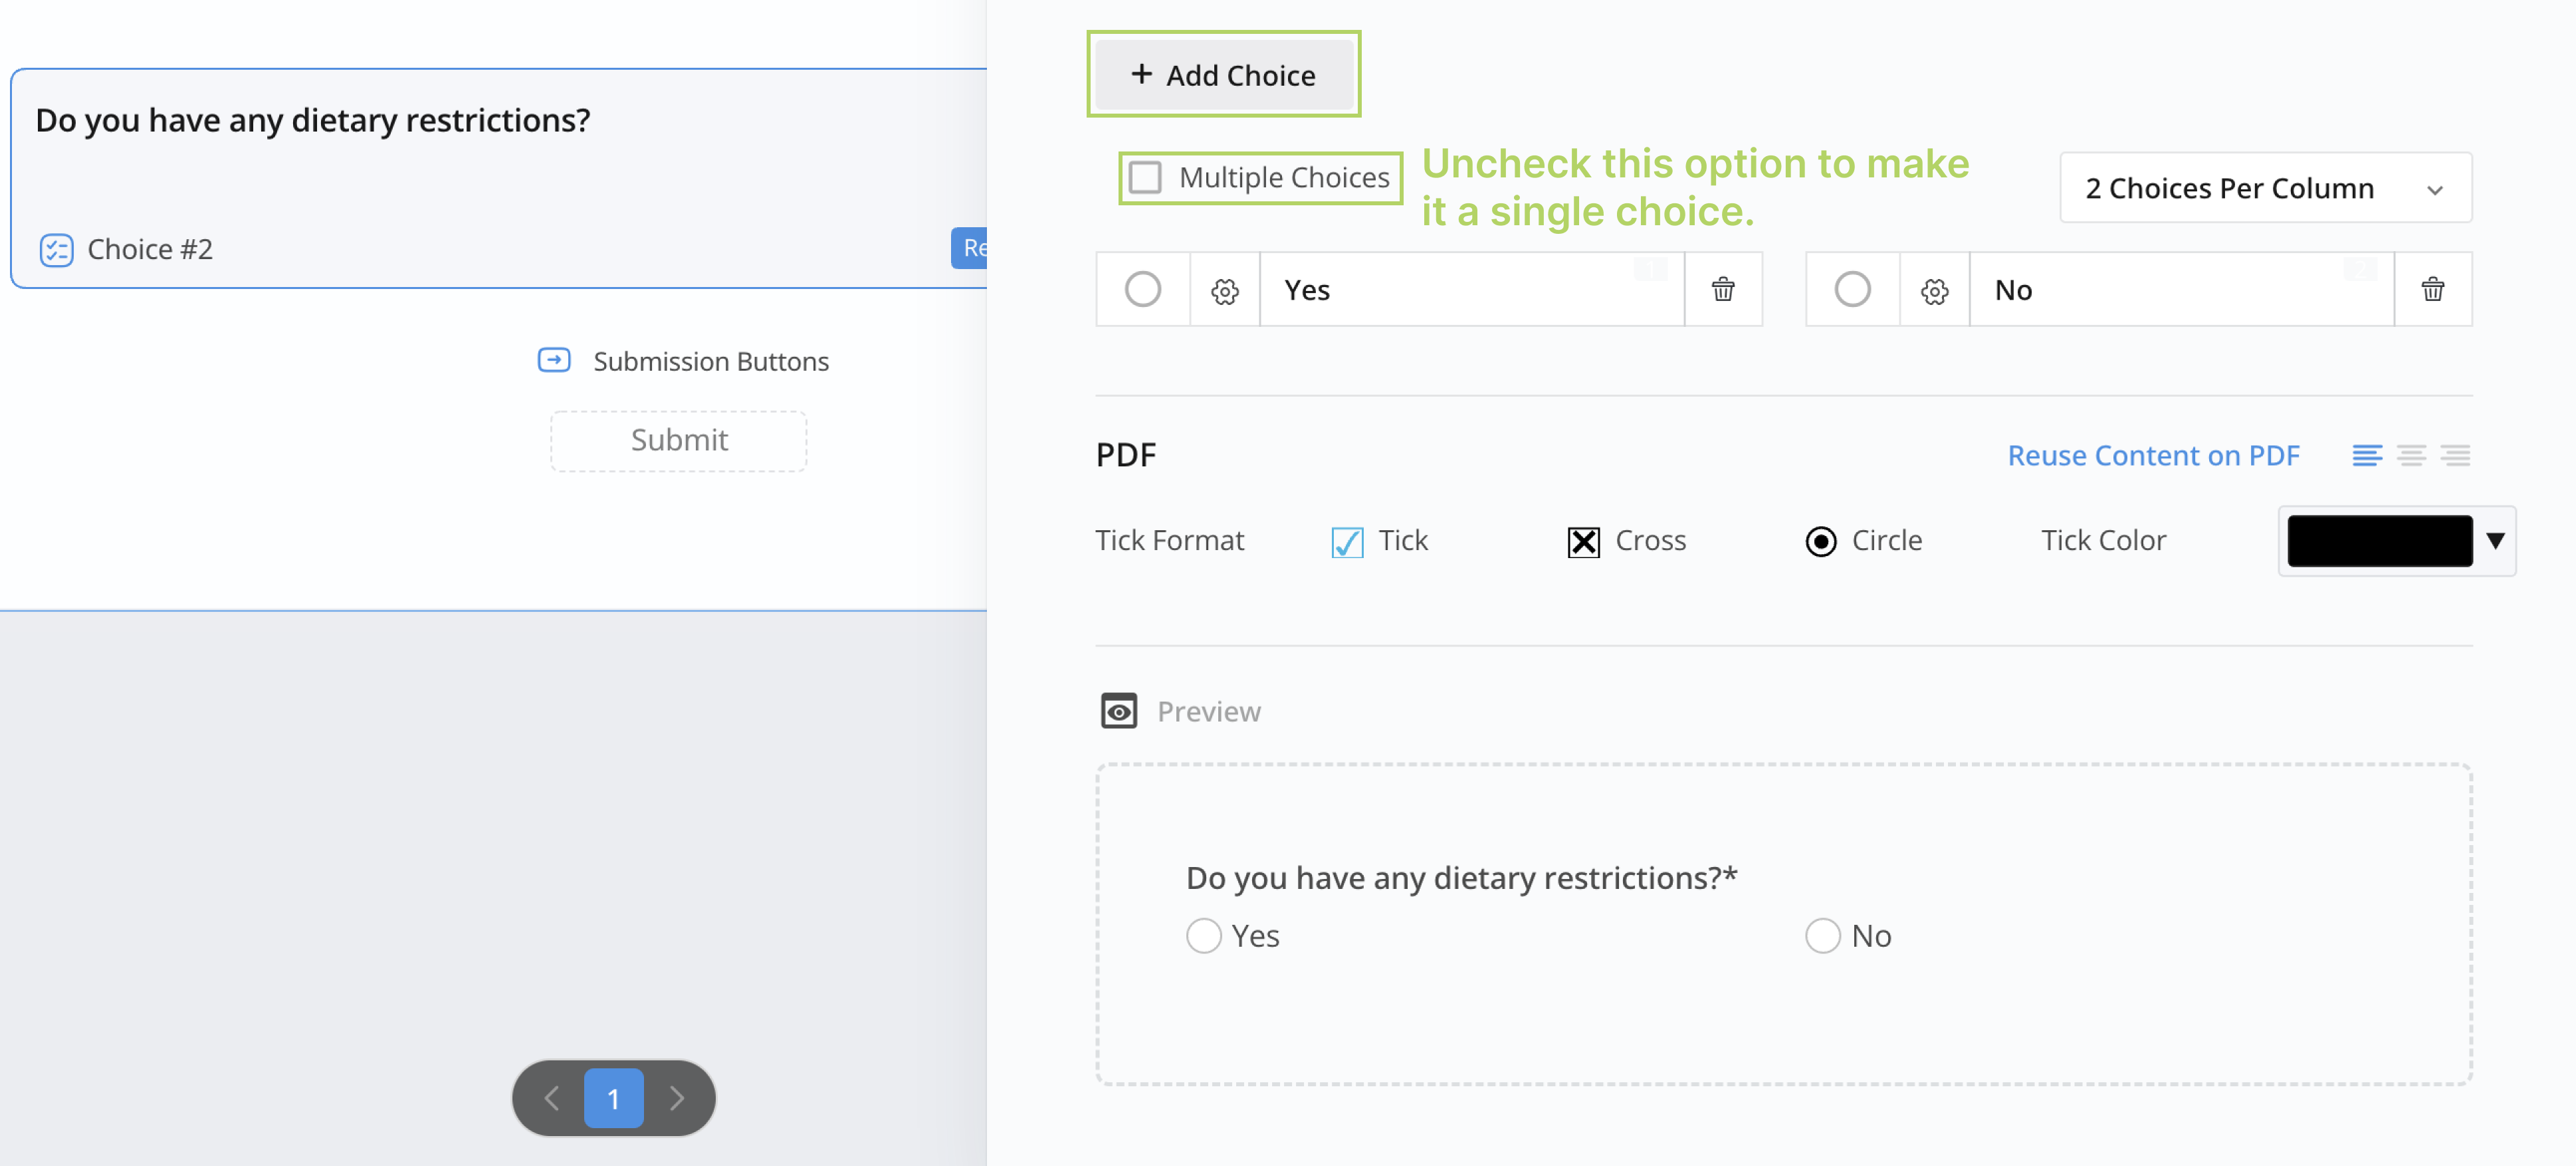2576x1166 pixels.
Task: Select page 1 in pagination
Action: (x=613, y=1098)
